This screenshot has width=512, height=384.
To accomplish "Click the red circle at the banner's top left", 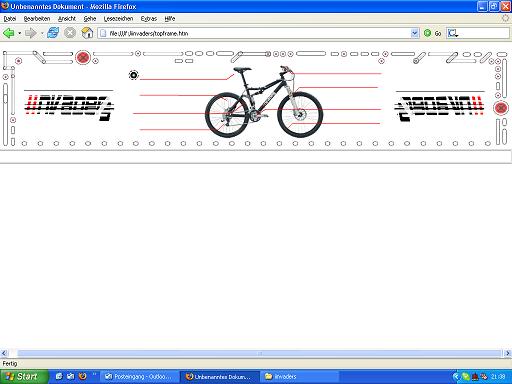I will pyautogui.click(x=83, y=57).
